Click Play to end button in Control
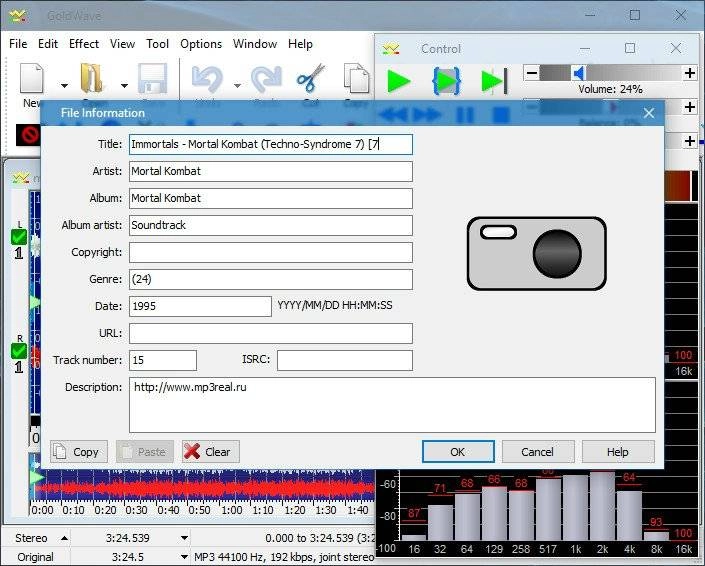 click(494, 81)
